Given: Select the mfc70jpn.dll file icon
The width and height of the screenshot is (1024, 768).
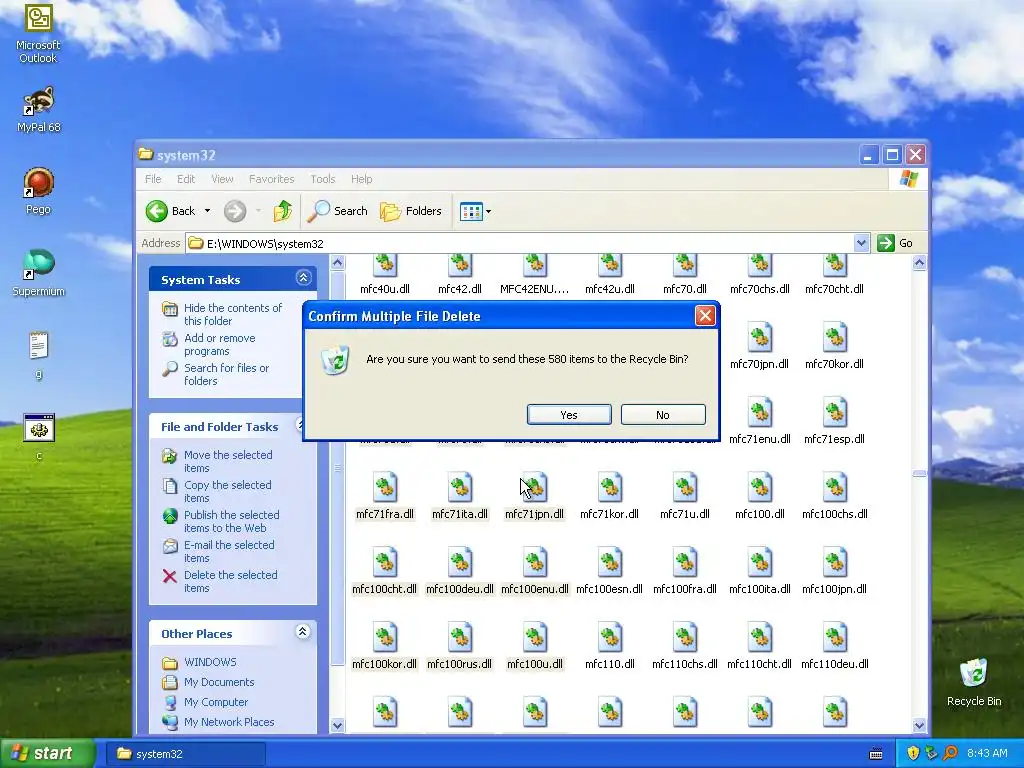Looking at the screenshot, I should pos(760,337).
